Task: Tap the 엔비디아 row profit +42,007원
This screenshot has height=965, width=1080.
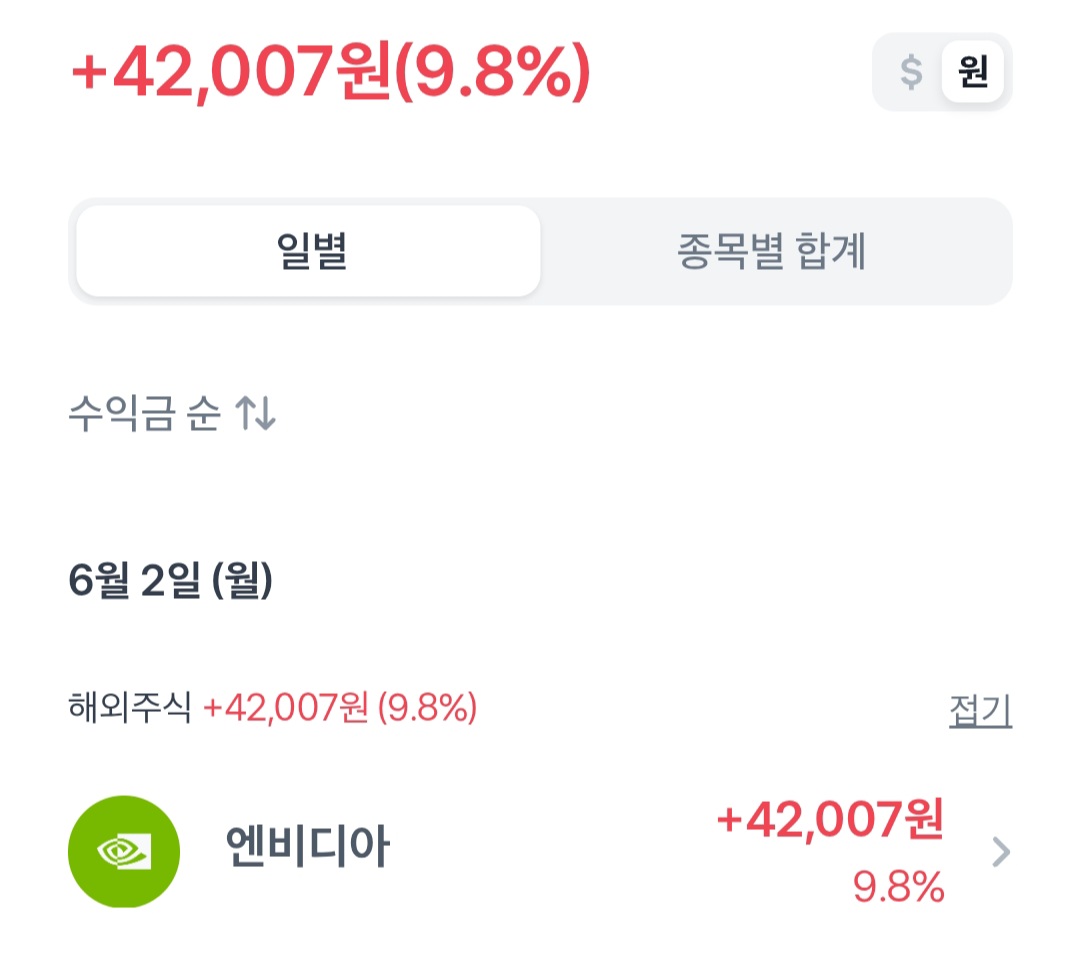Action: (830, 820)
